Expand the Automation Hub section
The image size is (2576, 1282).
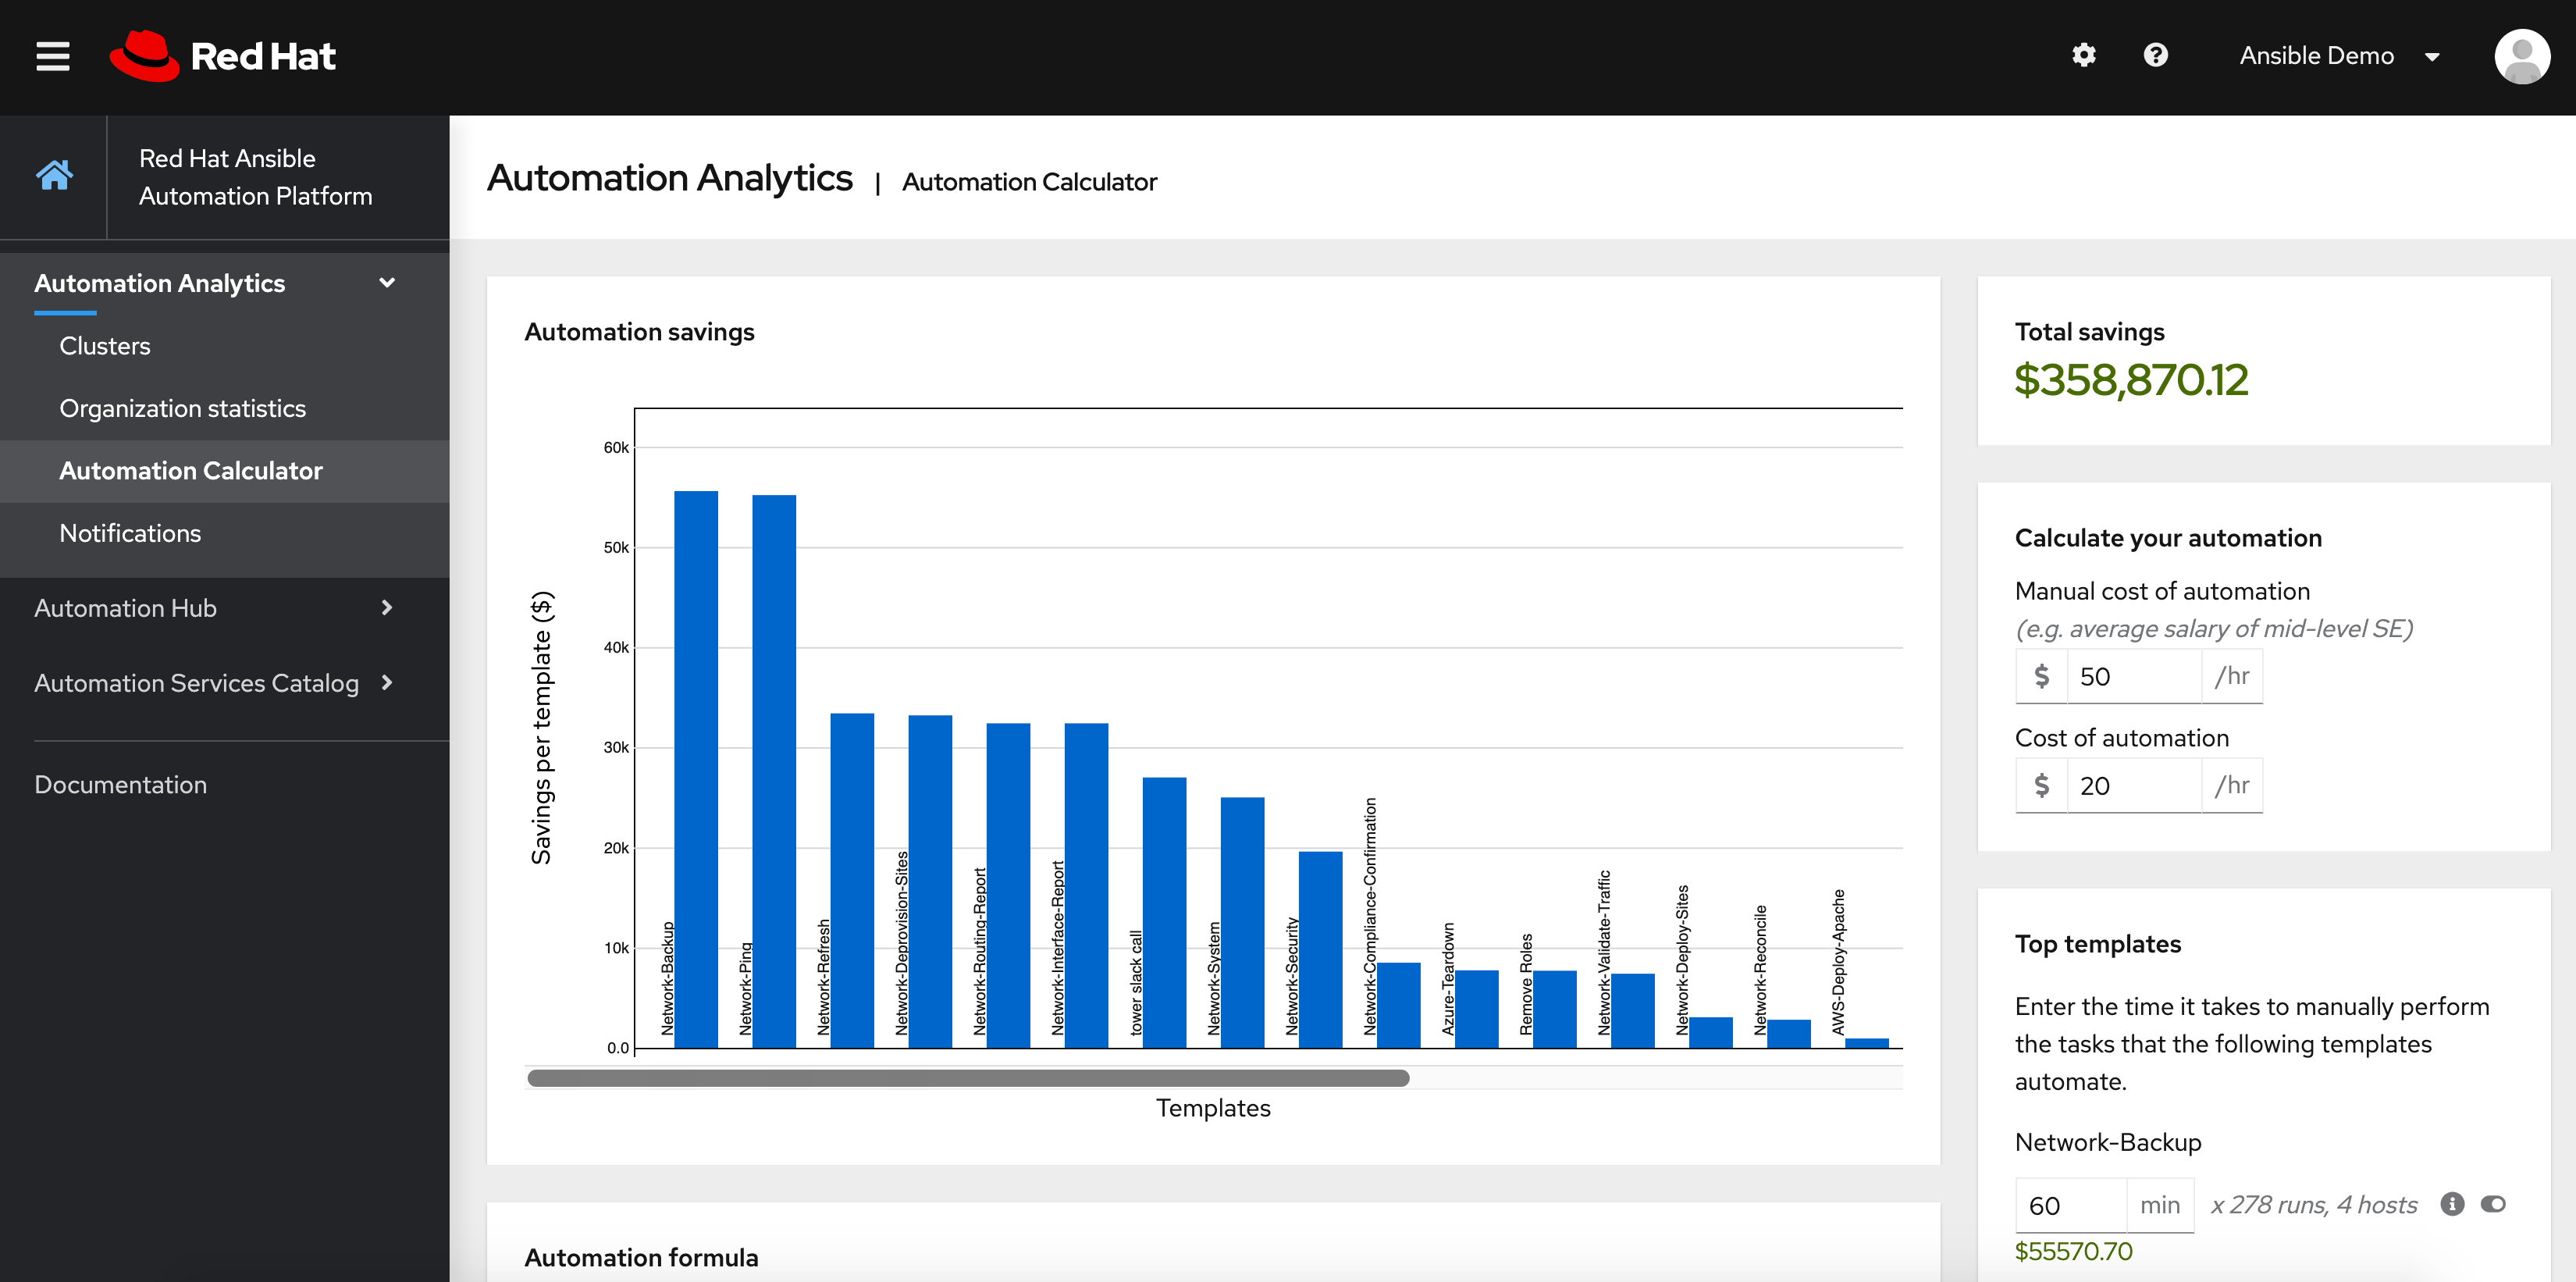click(386, 607)
